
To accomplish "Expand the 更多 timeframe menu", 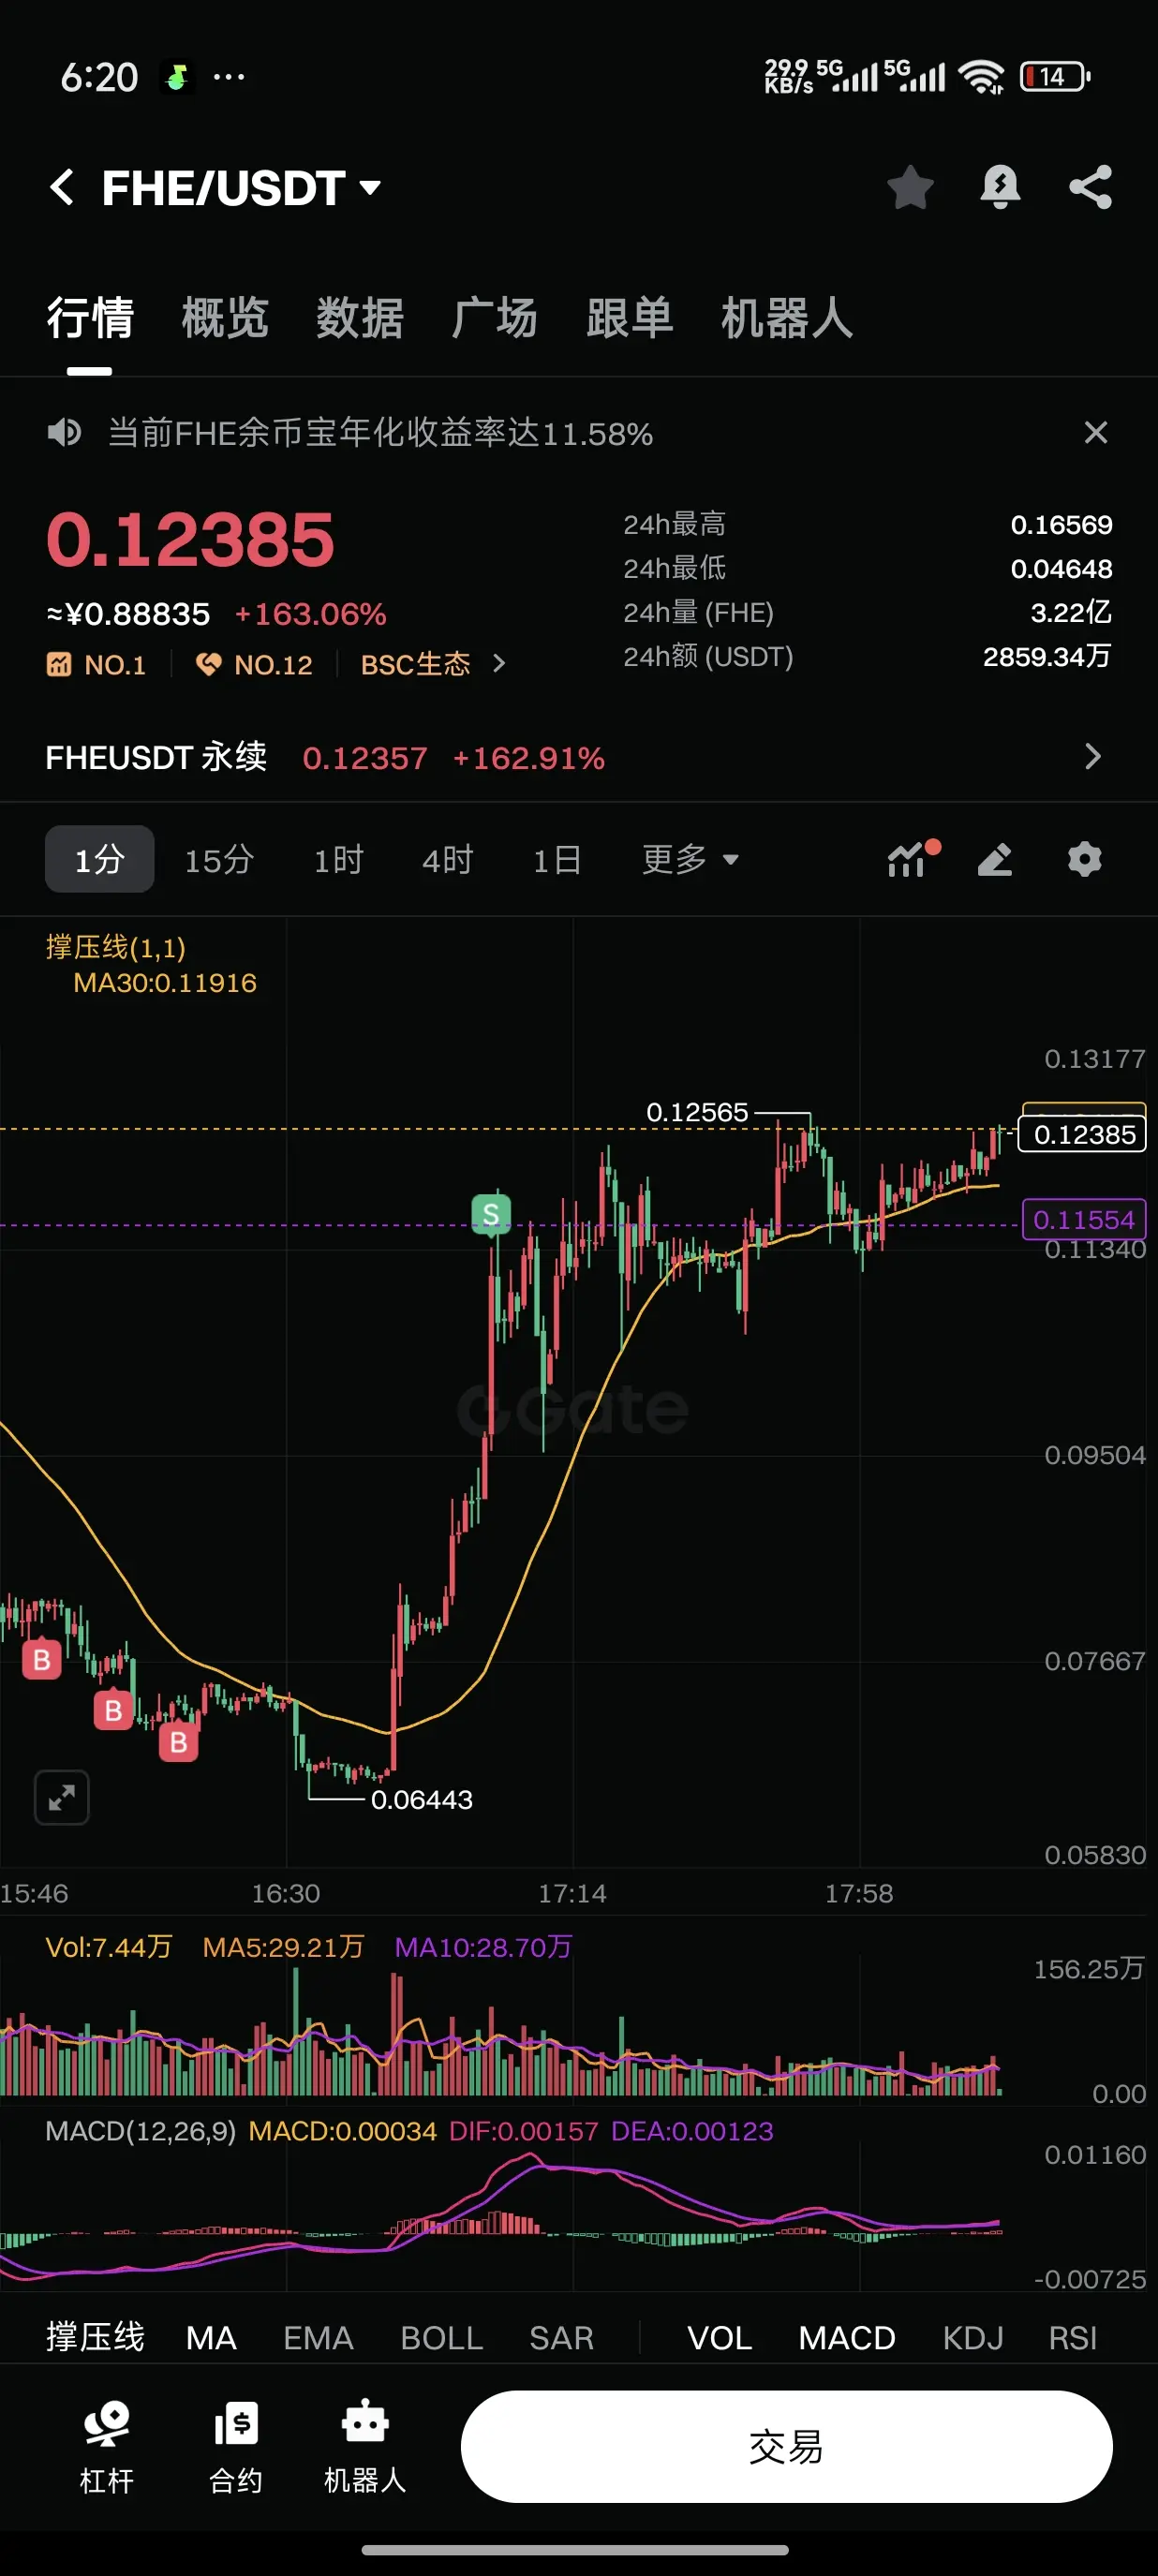I will click(x=690, y=859).
